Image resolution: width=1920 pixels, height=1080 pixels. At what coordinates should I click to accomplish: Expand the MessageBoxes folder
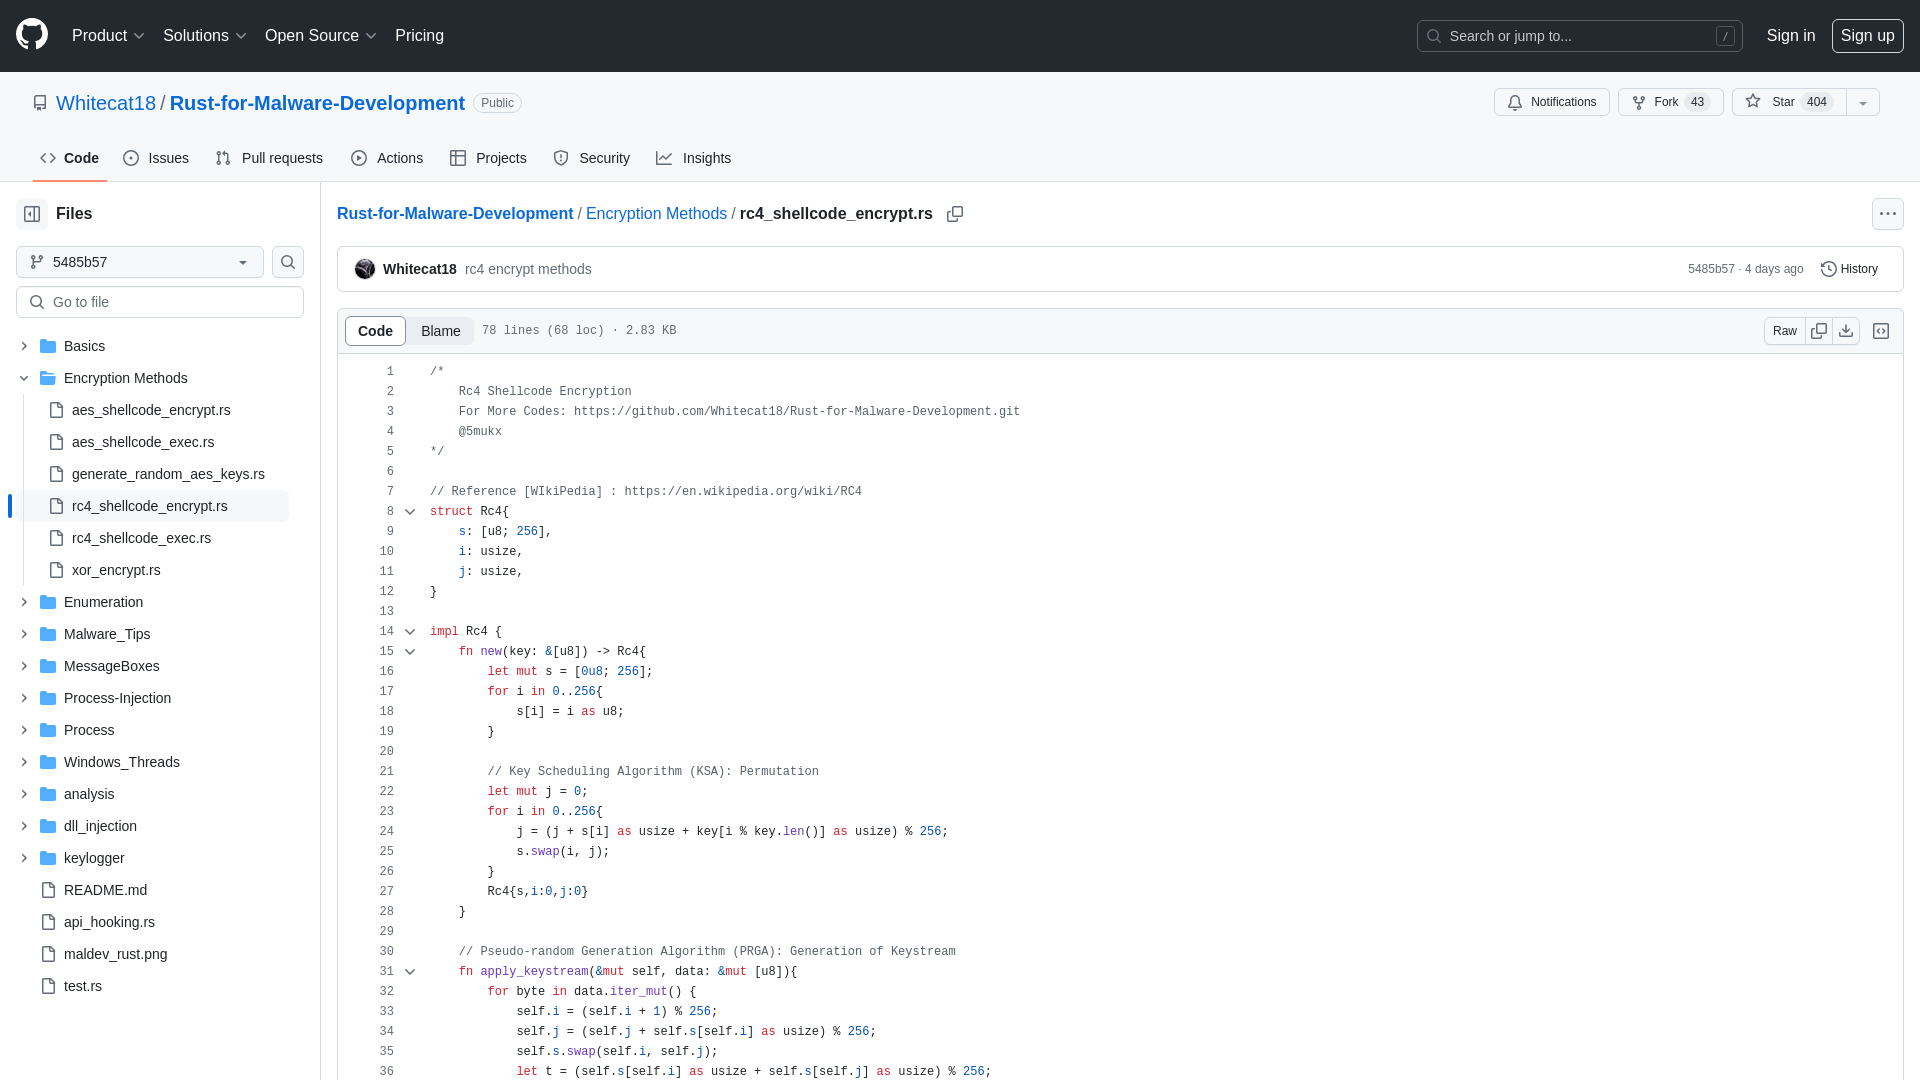(24, 666)
